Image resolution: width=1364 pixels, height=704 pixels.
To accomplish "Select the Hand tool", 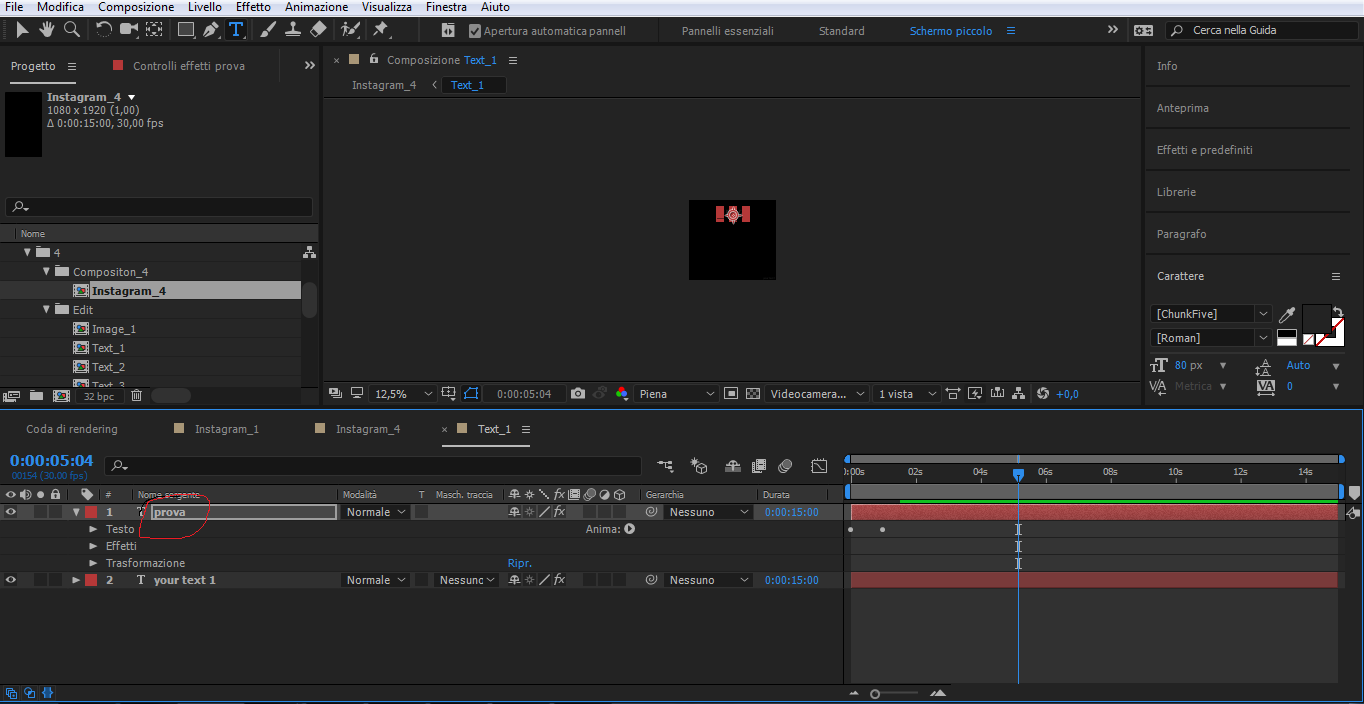I will (x=46, y=31).
